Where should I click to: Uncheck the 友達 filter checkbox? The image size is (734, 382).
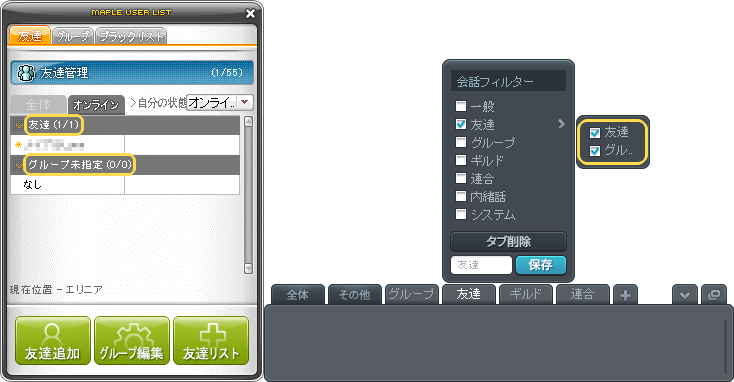pyautogui.click(x=461, y=124)
